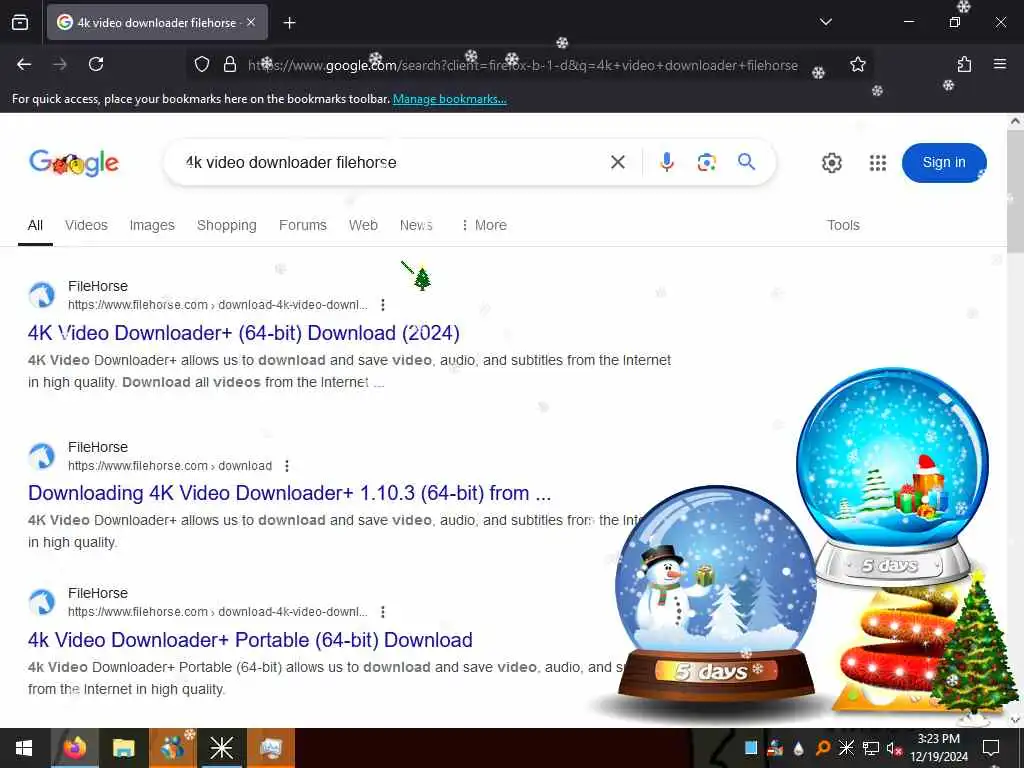Open Google quick settings gear
The height and width of the screenshot is (768, 1024).
tap(831, 163)
